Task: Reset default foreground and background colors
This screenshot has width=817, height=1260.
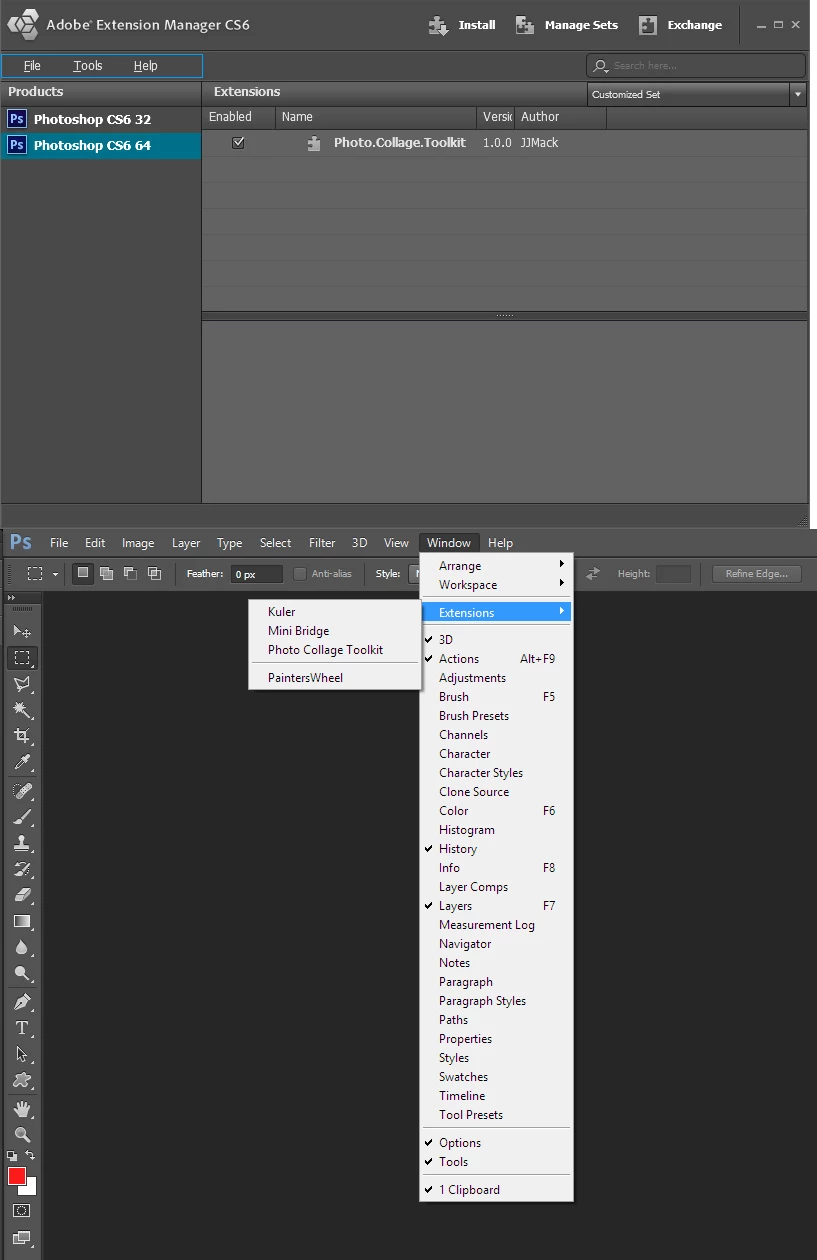Action: click(12, 1156)
